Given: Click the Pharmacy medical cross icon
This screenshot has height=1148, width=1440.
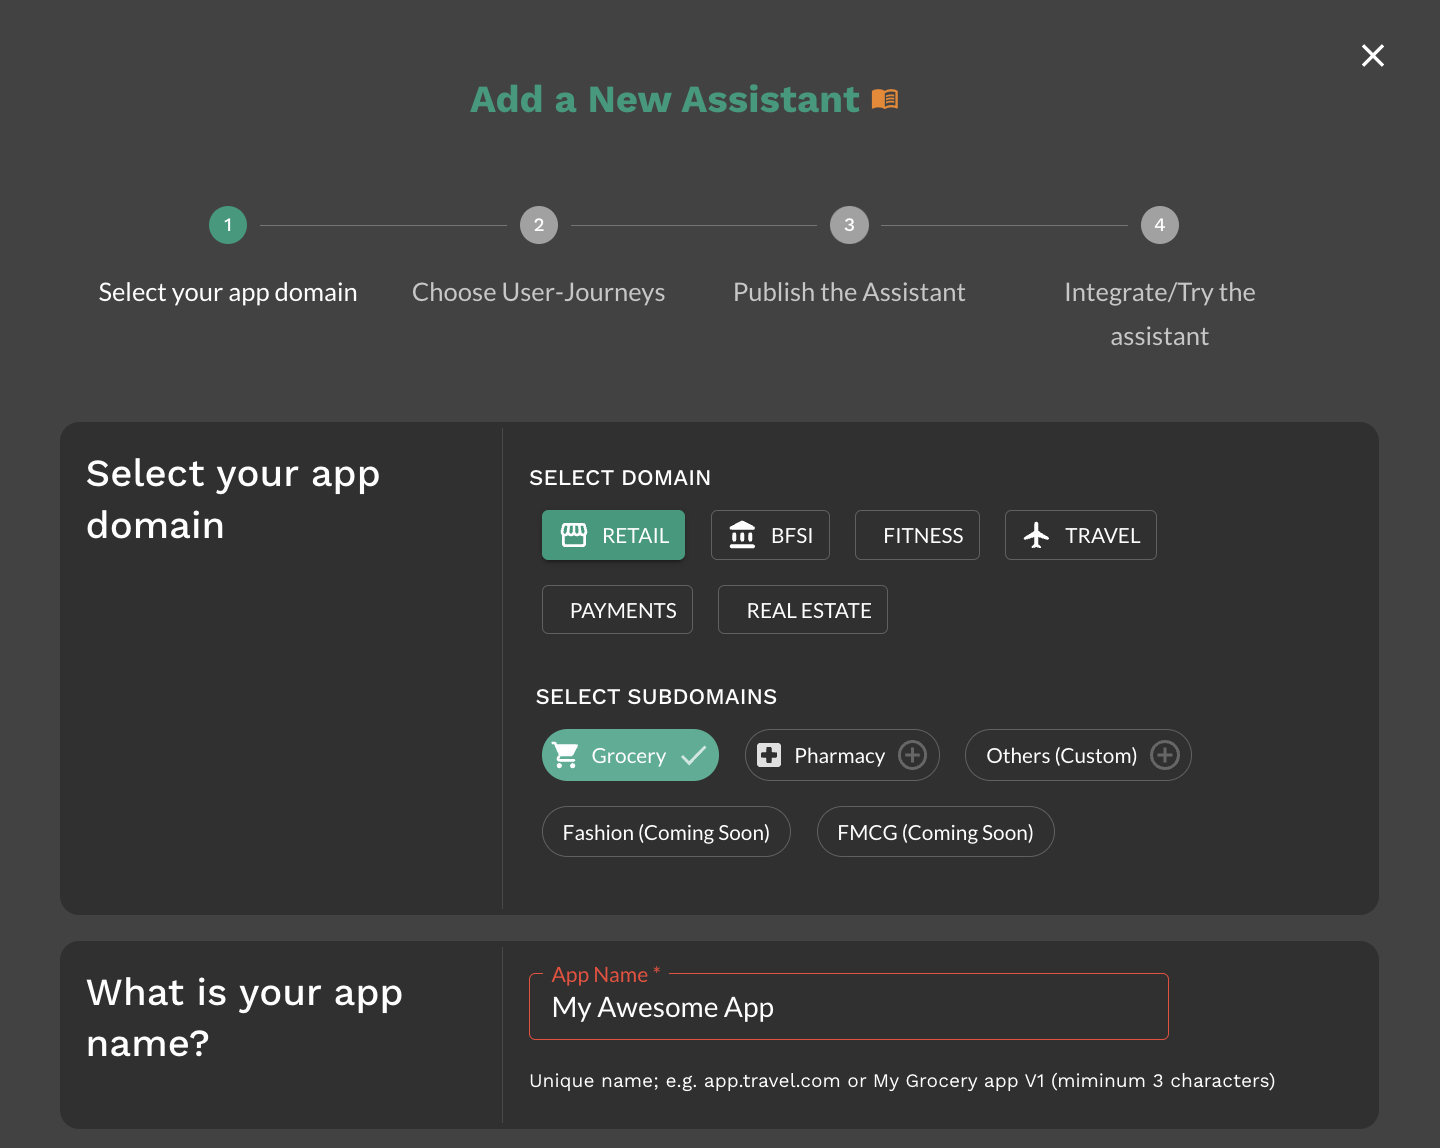Looking at the screenshot, I should tap(769, 755).
